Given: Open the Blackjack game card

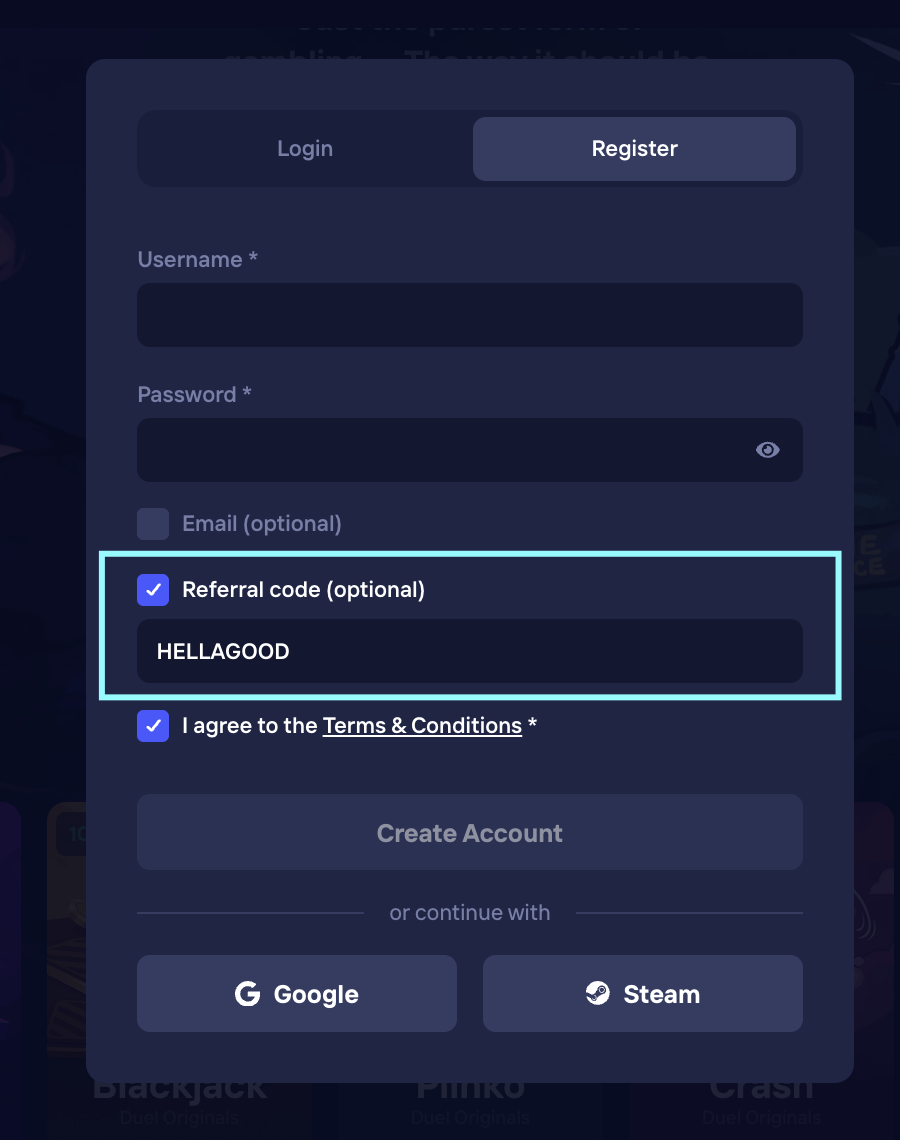Looking at the screenshot, I should [x=180, y=1100].
